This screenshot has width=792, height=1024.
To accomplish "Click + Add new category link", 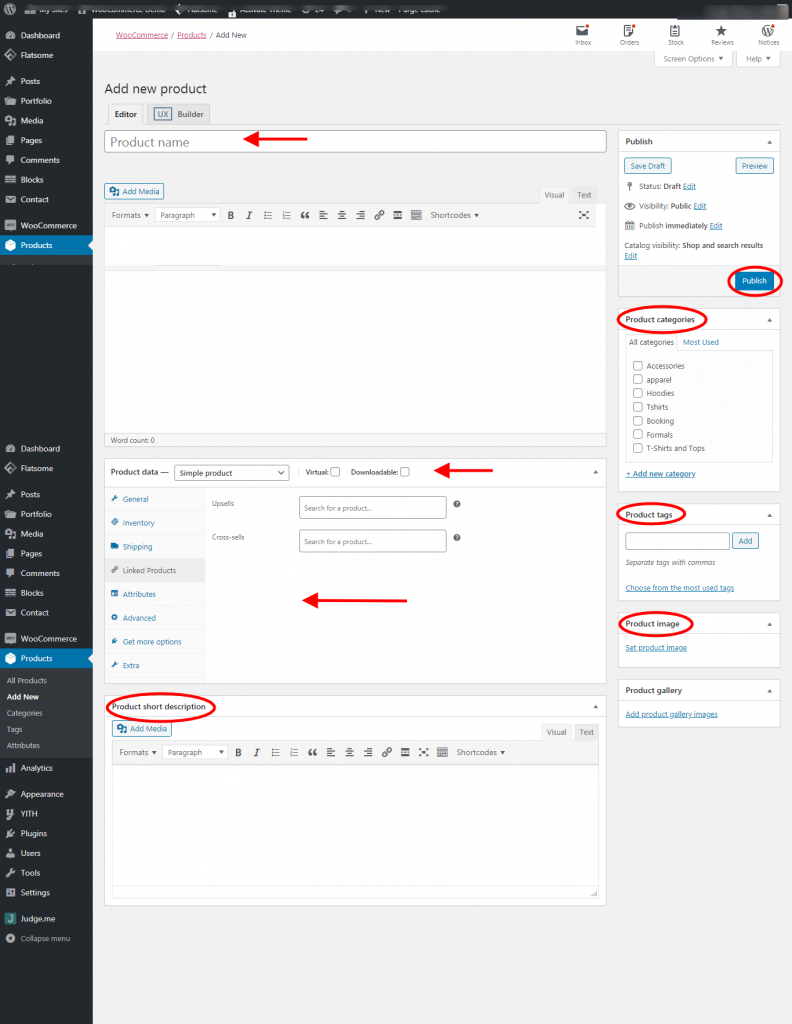I will coord(660,473).
